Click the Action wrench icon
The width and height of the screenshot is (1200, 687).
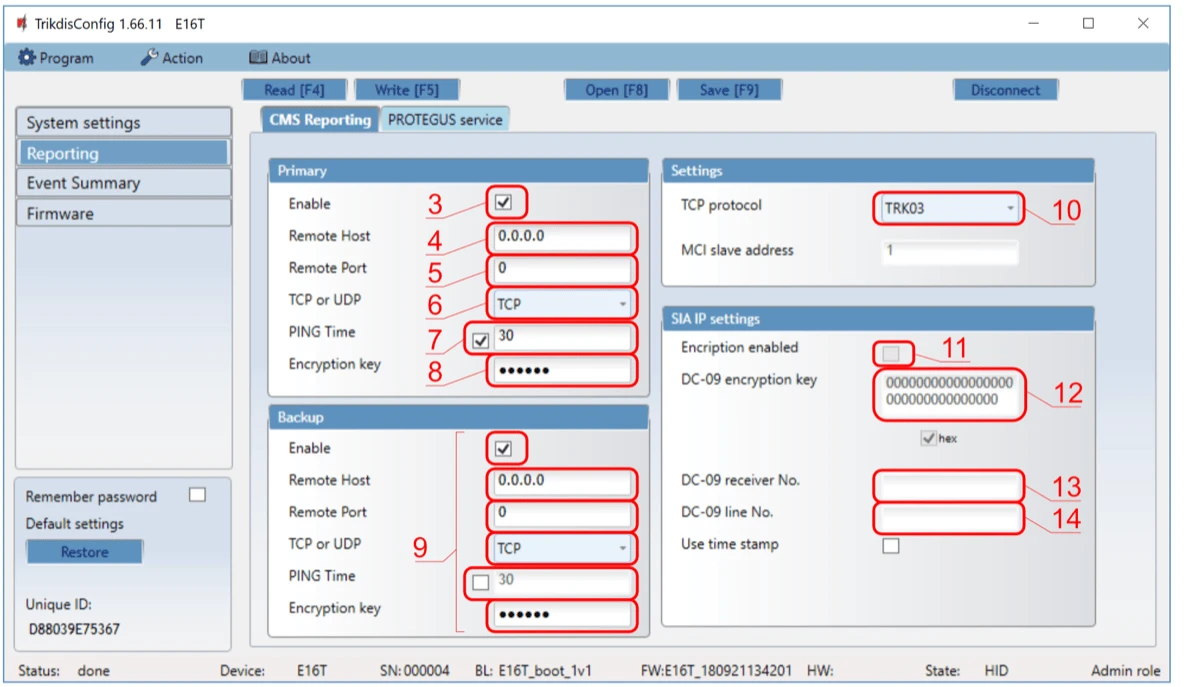170,58
